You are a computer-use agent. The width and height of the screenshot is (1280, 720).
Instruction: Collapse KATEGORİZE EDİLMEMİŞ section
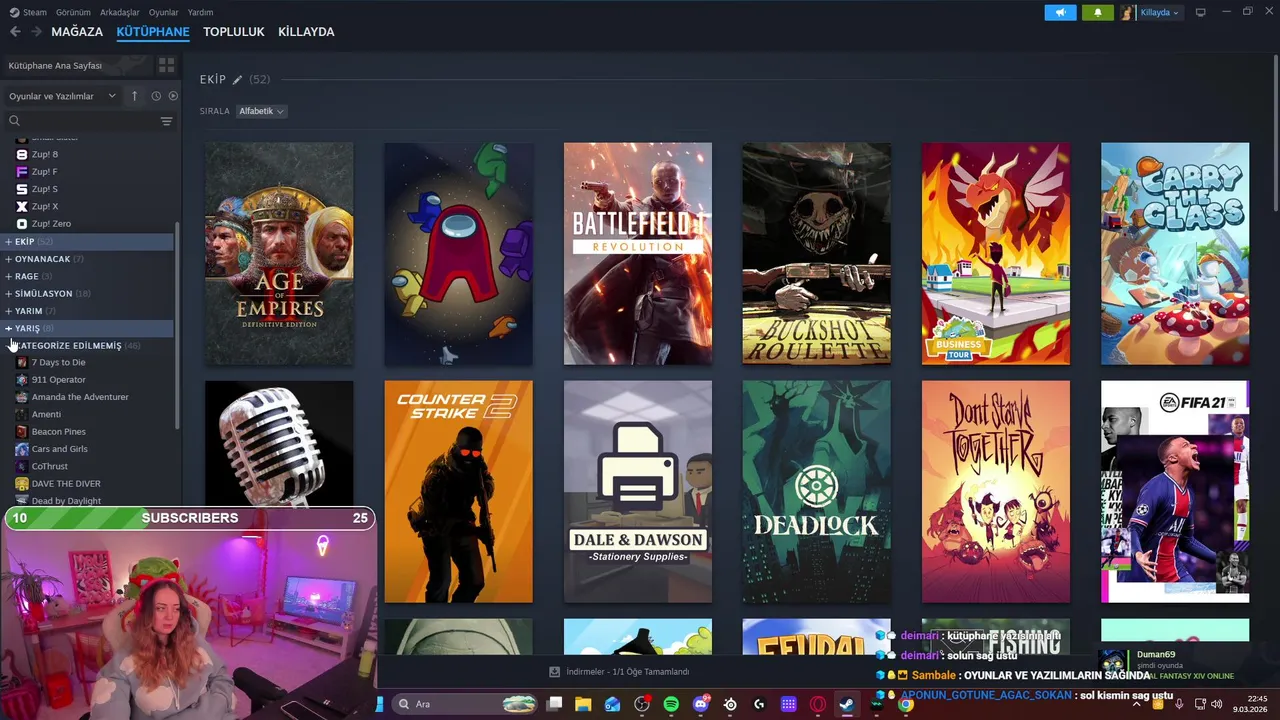(8, 345)
